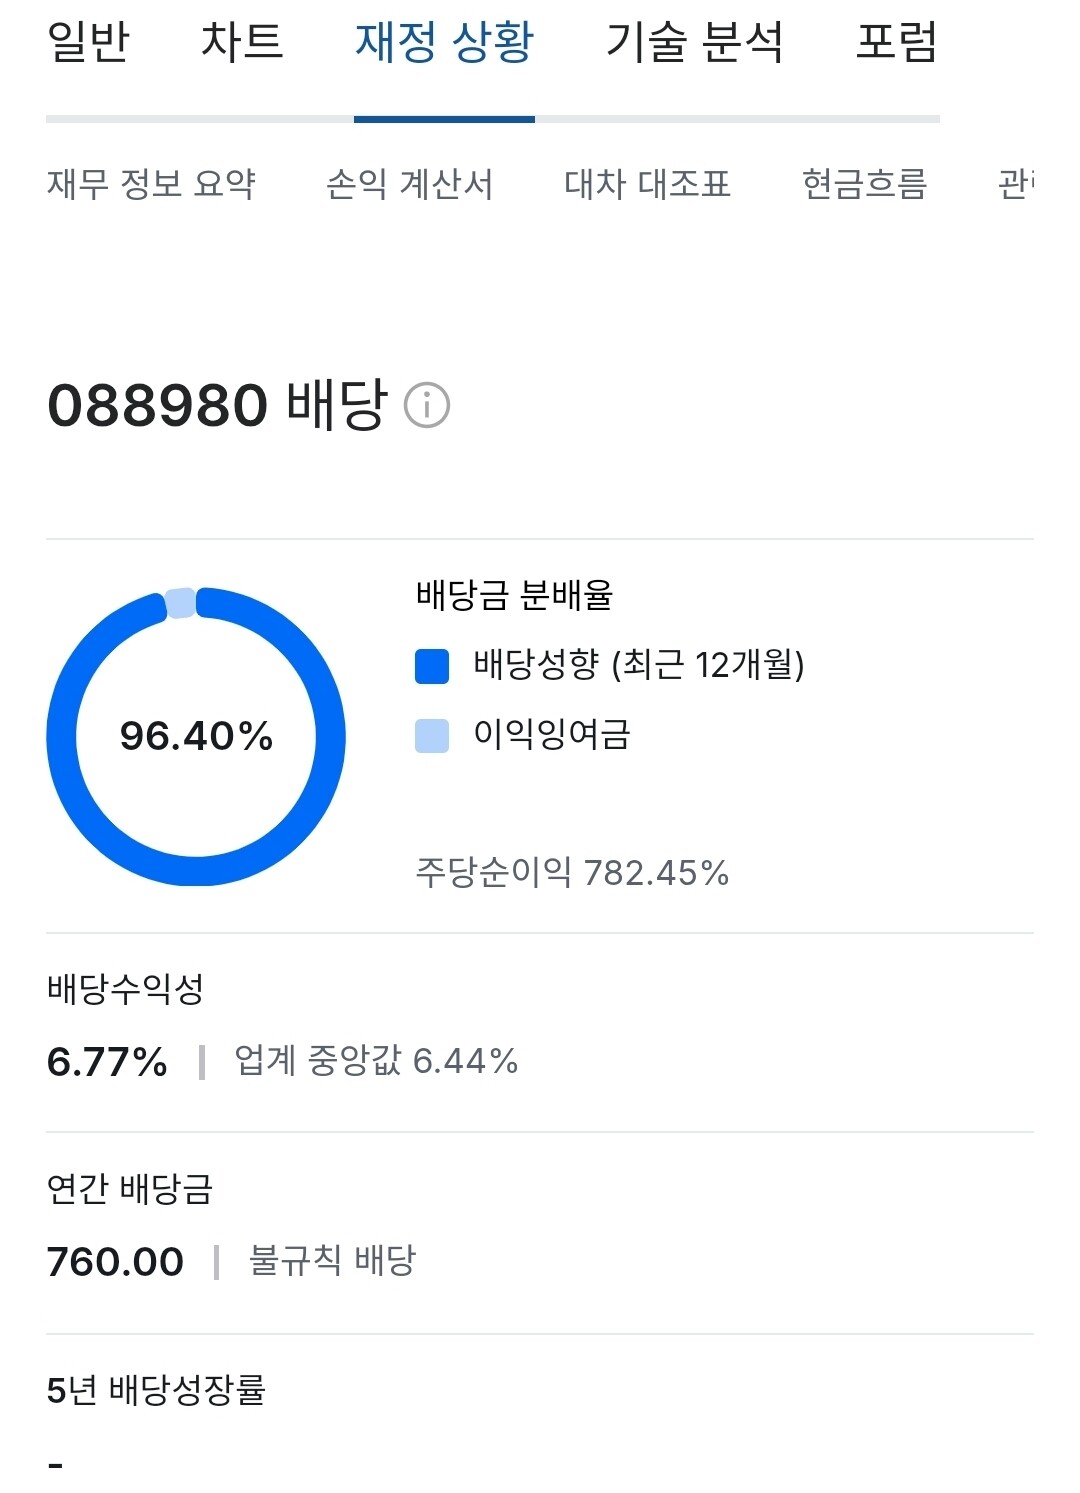1080x1493 pixels.
Task: Open the 기술 분석 tab
Action: pos(695,43)
